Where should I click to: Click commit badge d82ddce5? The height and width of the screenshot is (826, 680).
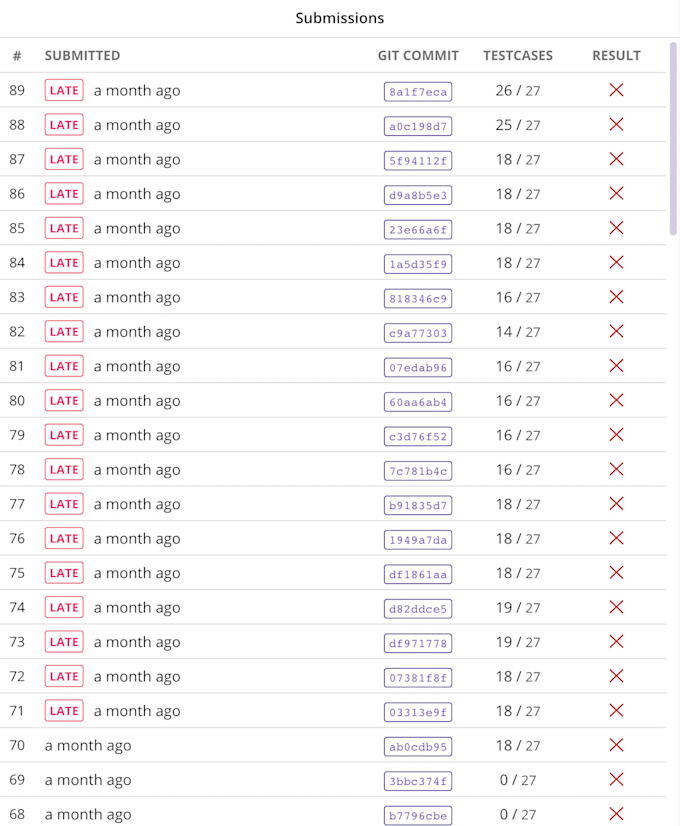(418, 608)
